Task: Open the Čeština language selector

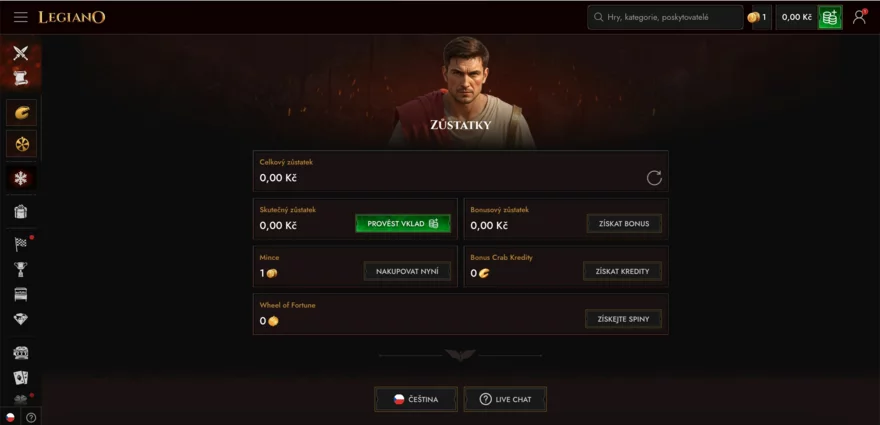Action: (x=416, y=399)
